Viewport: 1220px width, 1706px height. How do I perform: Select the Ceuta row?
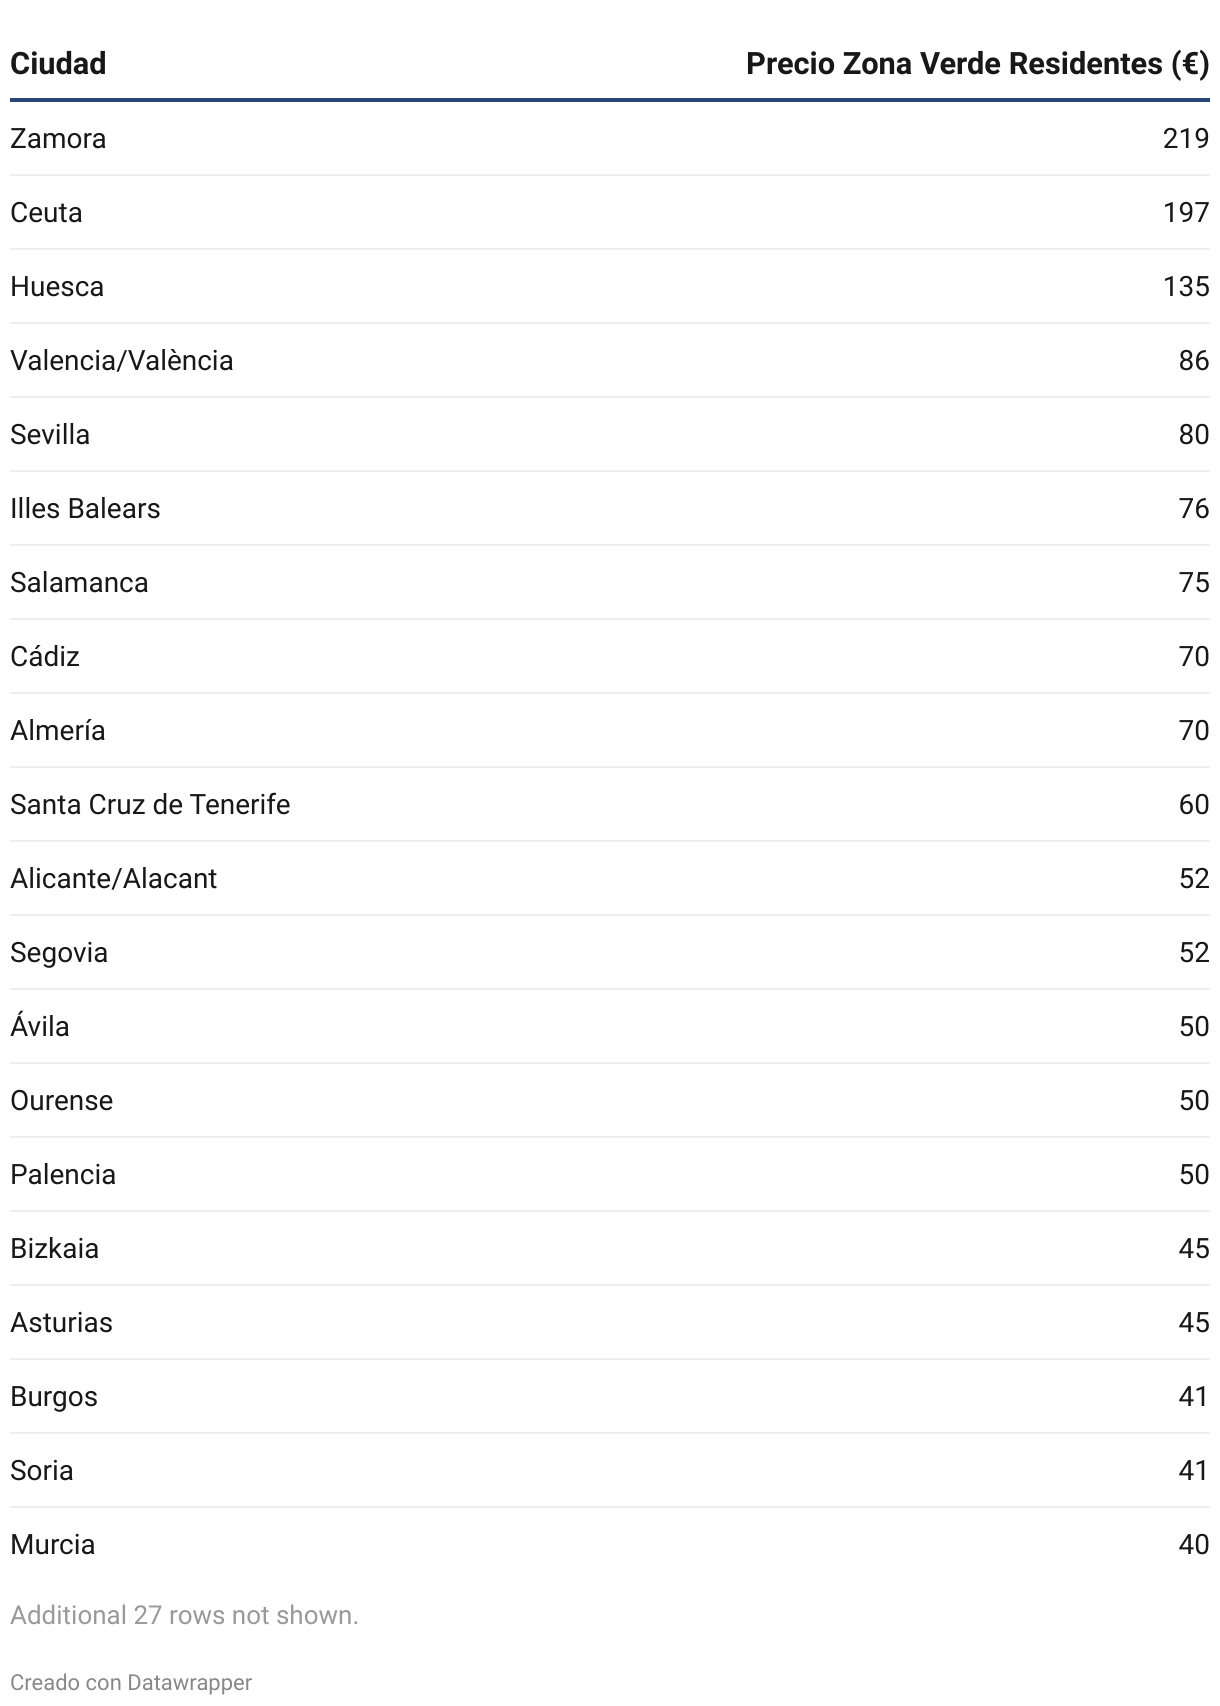pyautogui.click(x=610, y=212)
